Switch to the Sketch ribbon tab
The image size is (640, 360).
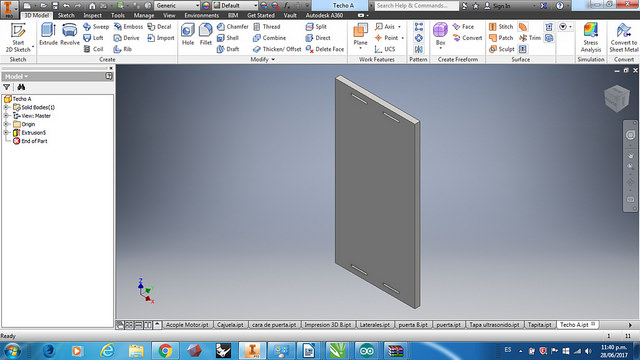pyautogui.click(x=66, y=16)
